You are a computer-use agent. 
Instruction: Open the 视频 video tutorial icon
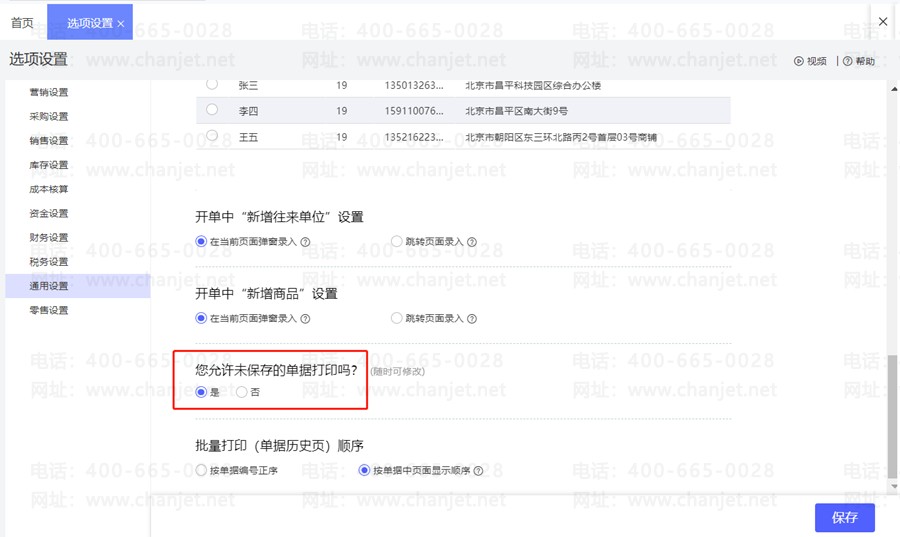point(798,61)
